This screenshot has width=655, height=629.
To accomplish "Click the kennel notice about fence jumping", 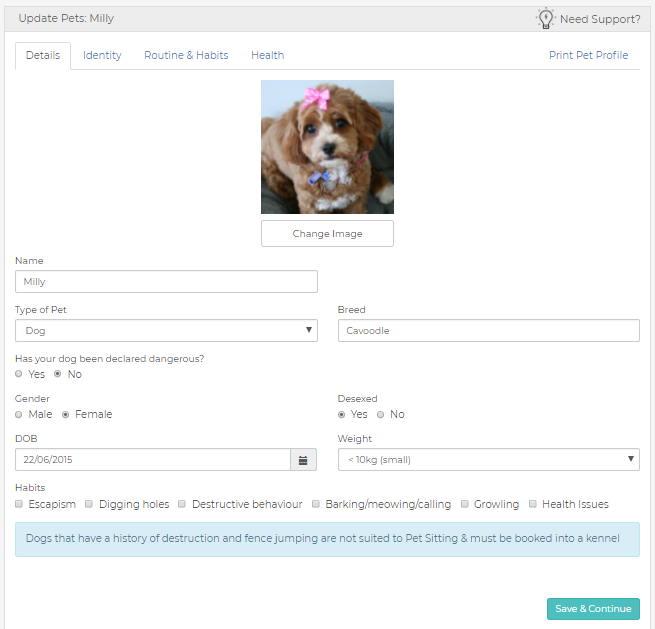I will (x=327, y=539).
